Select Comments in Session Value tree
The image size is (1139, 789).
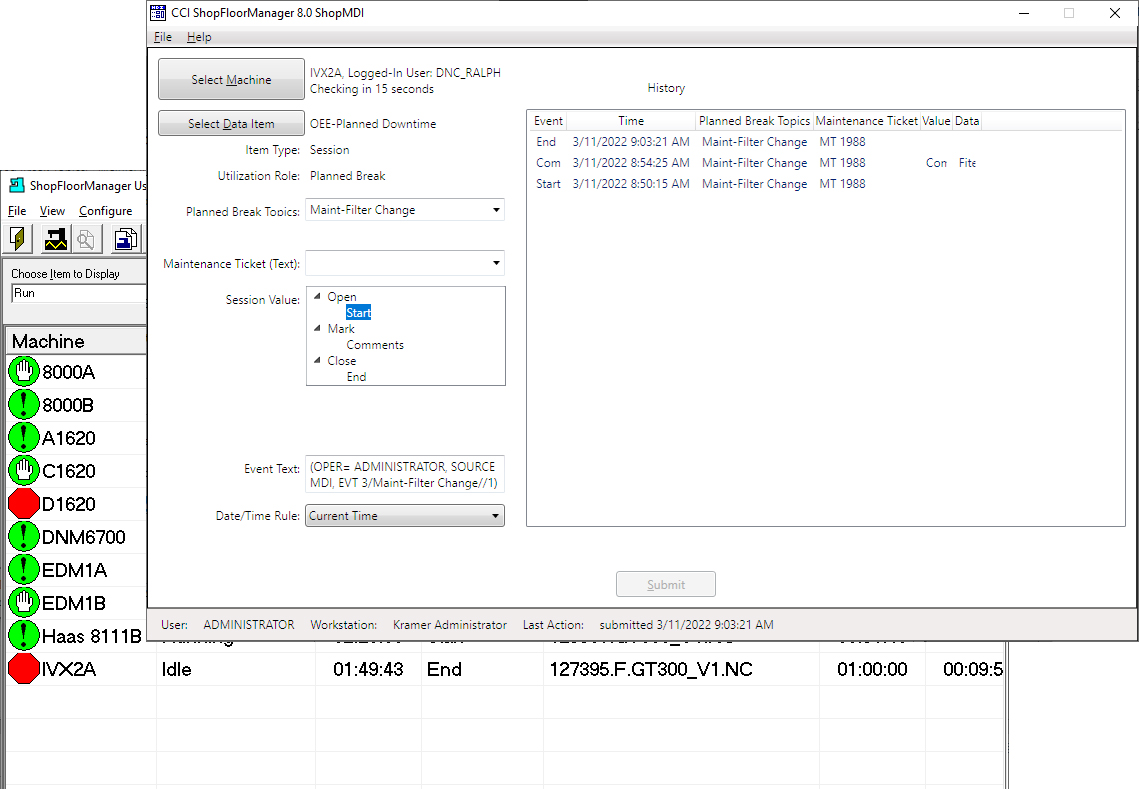click(375, 345)
